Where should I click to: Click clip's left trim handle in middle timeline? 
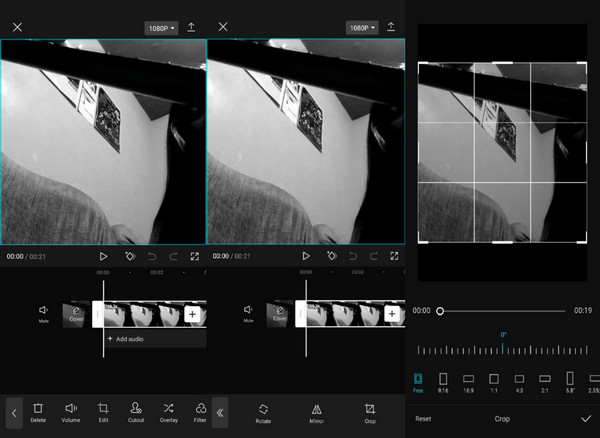point(300,314)
